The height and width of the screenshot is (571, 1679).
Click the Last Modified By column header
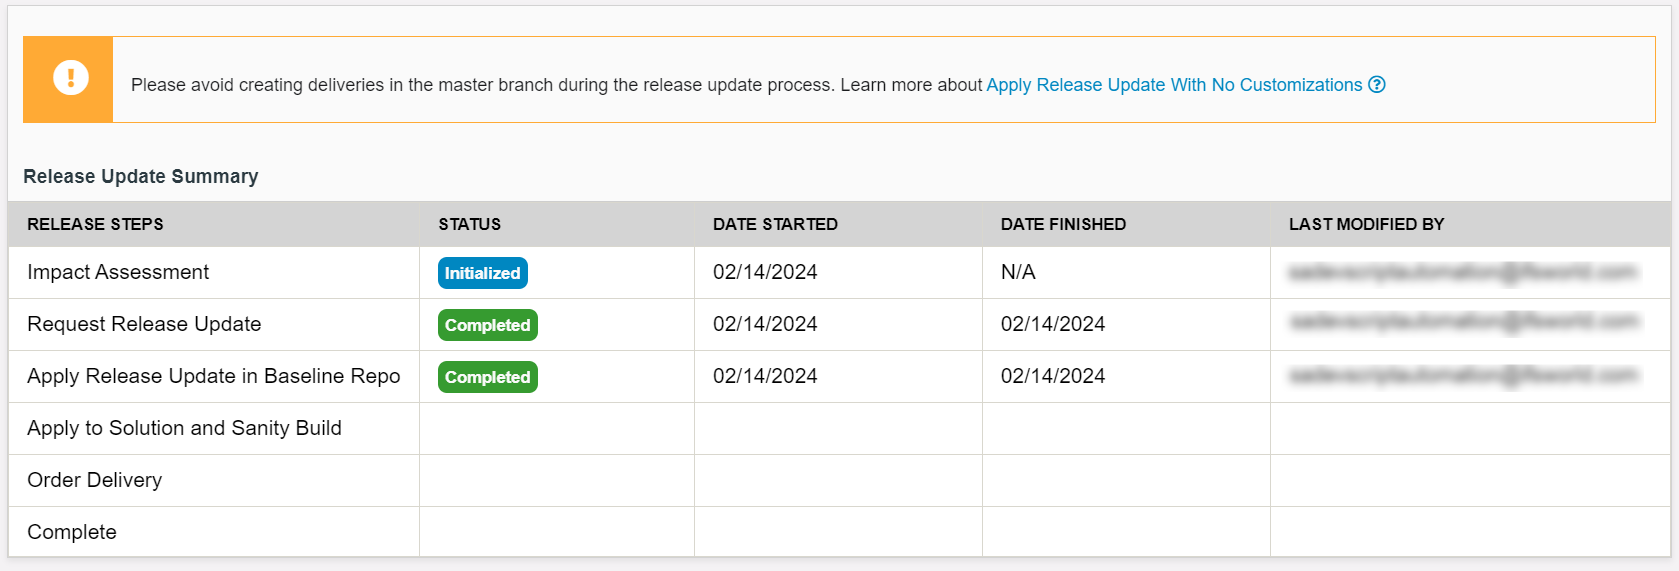(x=1366, y=224)
